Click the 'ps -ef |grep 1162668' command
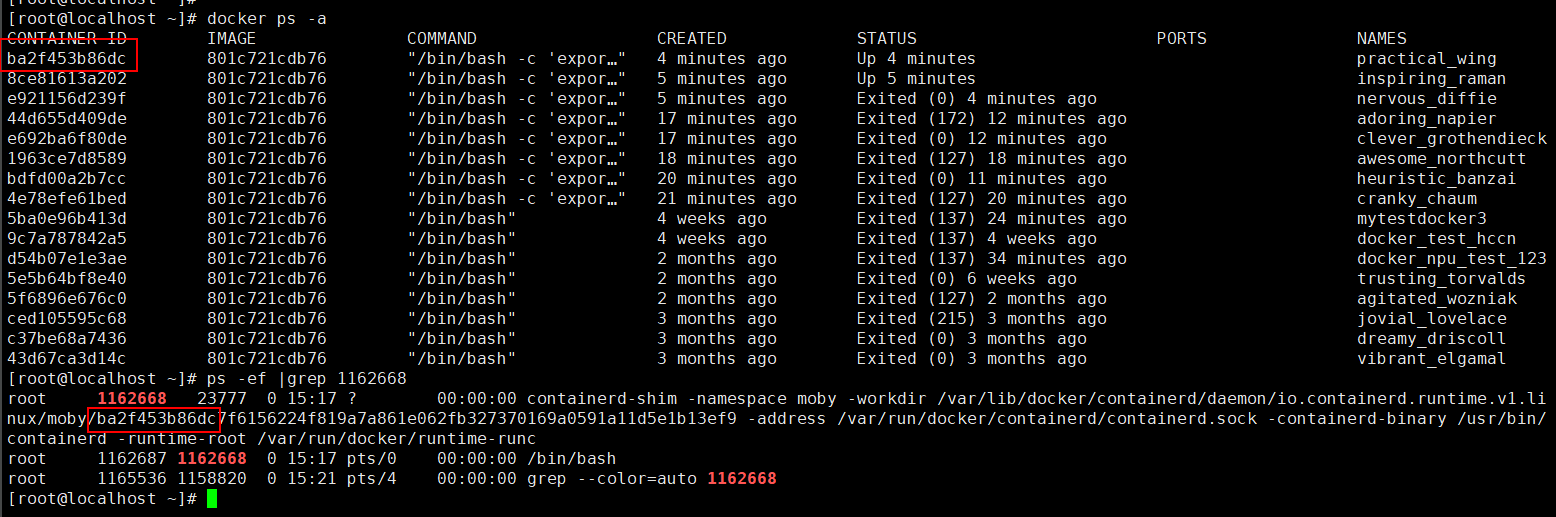This screenshot has width=1556, height=517. click(307, 379)
